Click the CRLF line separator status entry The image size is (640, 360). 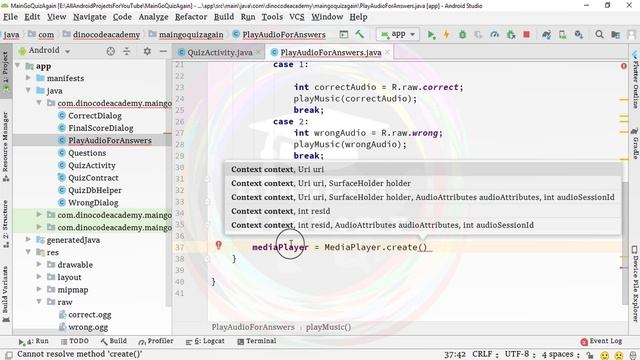(485, 354)
